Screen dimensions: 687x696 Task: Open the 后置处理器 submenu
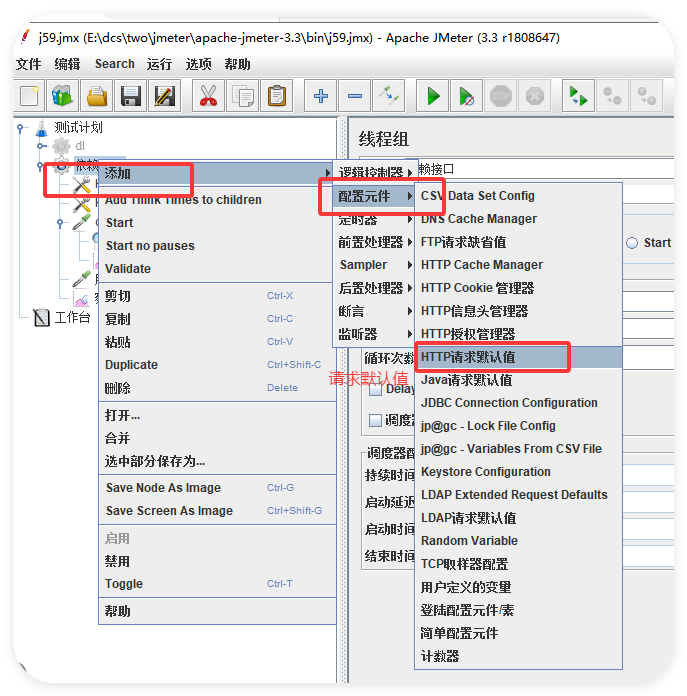point(373,288)
